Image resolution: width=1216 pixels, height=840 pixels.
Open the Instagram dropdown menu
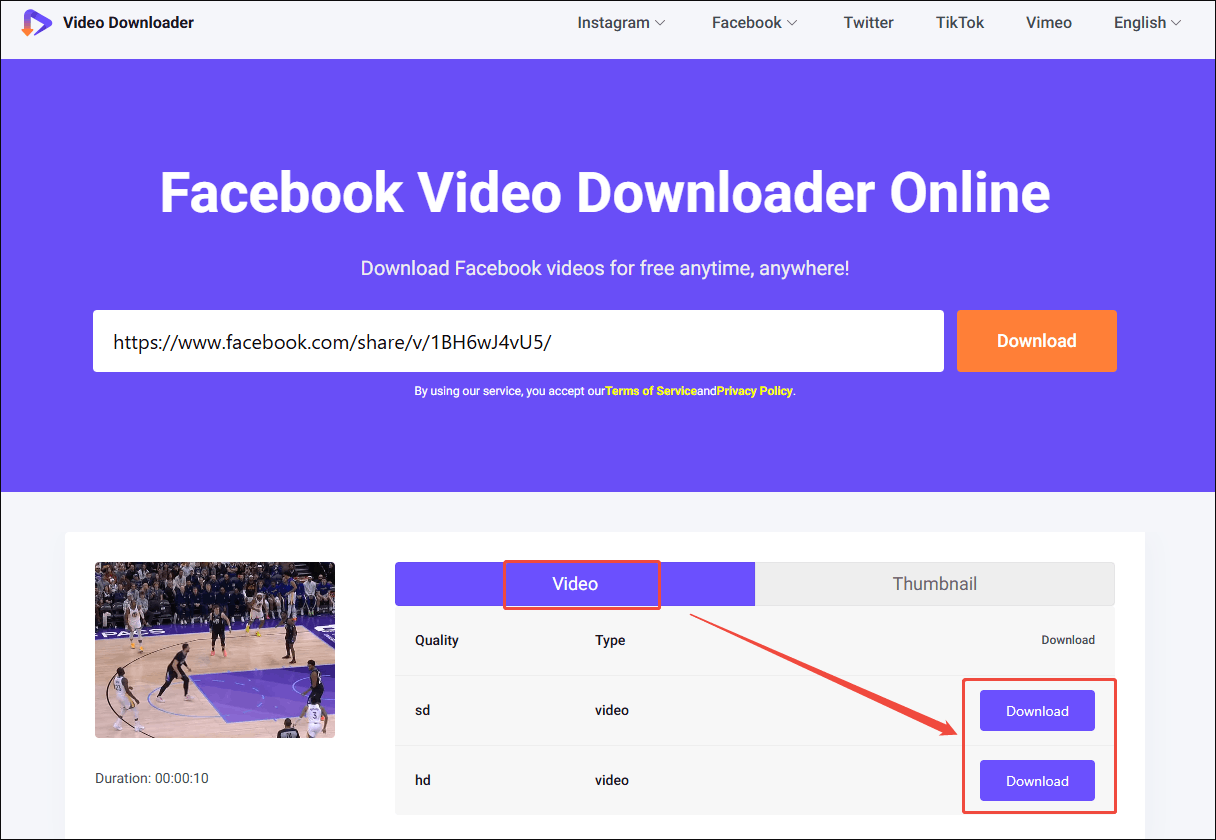click(621, 22)
